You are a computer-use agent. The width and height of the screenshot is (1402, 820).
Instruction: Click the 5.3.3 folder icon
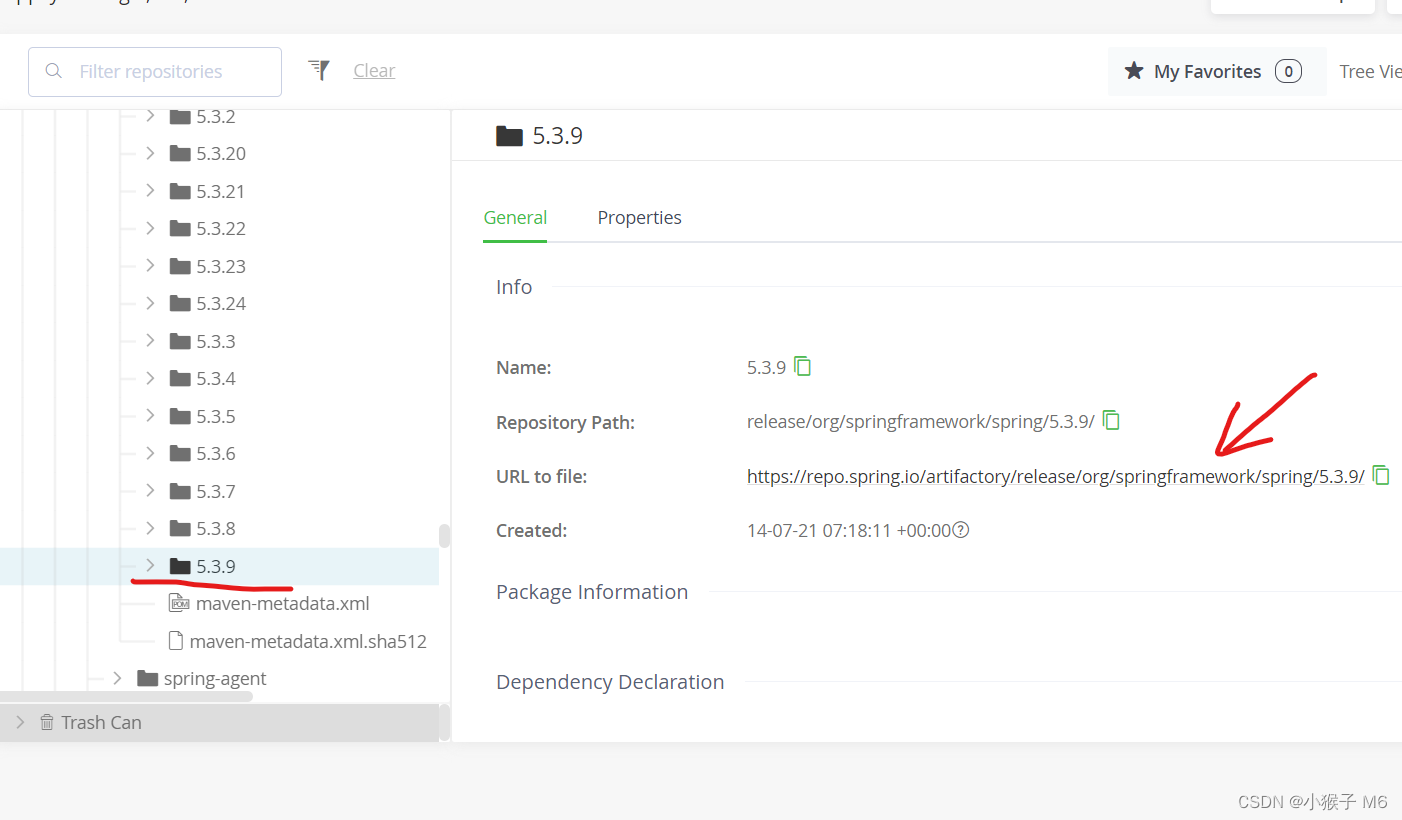point(180,341)
